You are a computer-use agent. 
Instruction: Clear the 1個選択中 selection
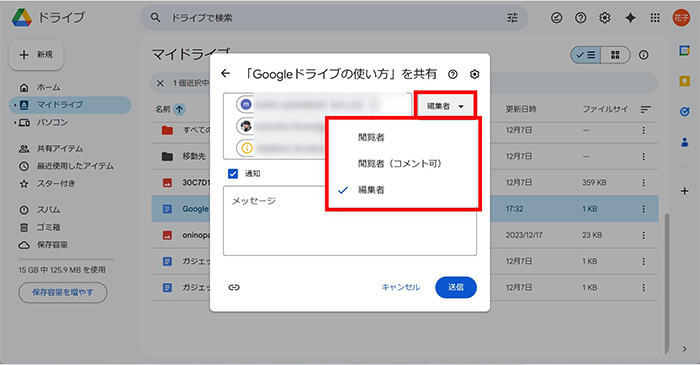[160, 83]
